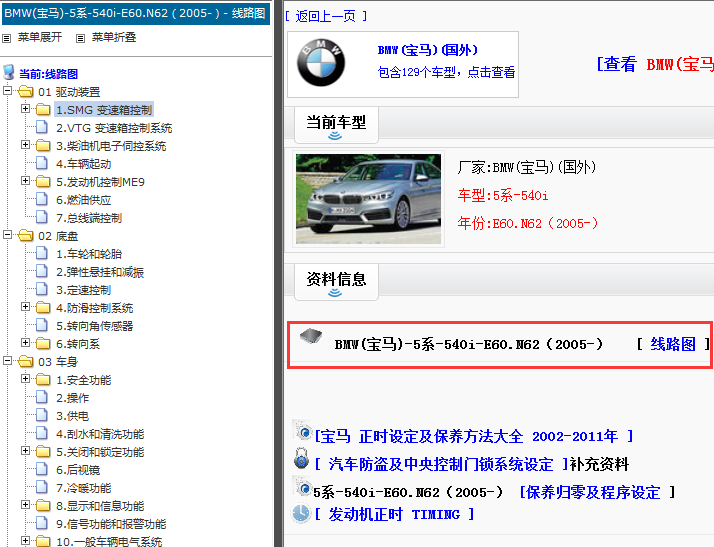Open the 当前车型 tab
714x547 pixels.
[x=336, y=124]
